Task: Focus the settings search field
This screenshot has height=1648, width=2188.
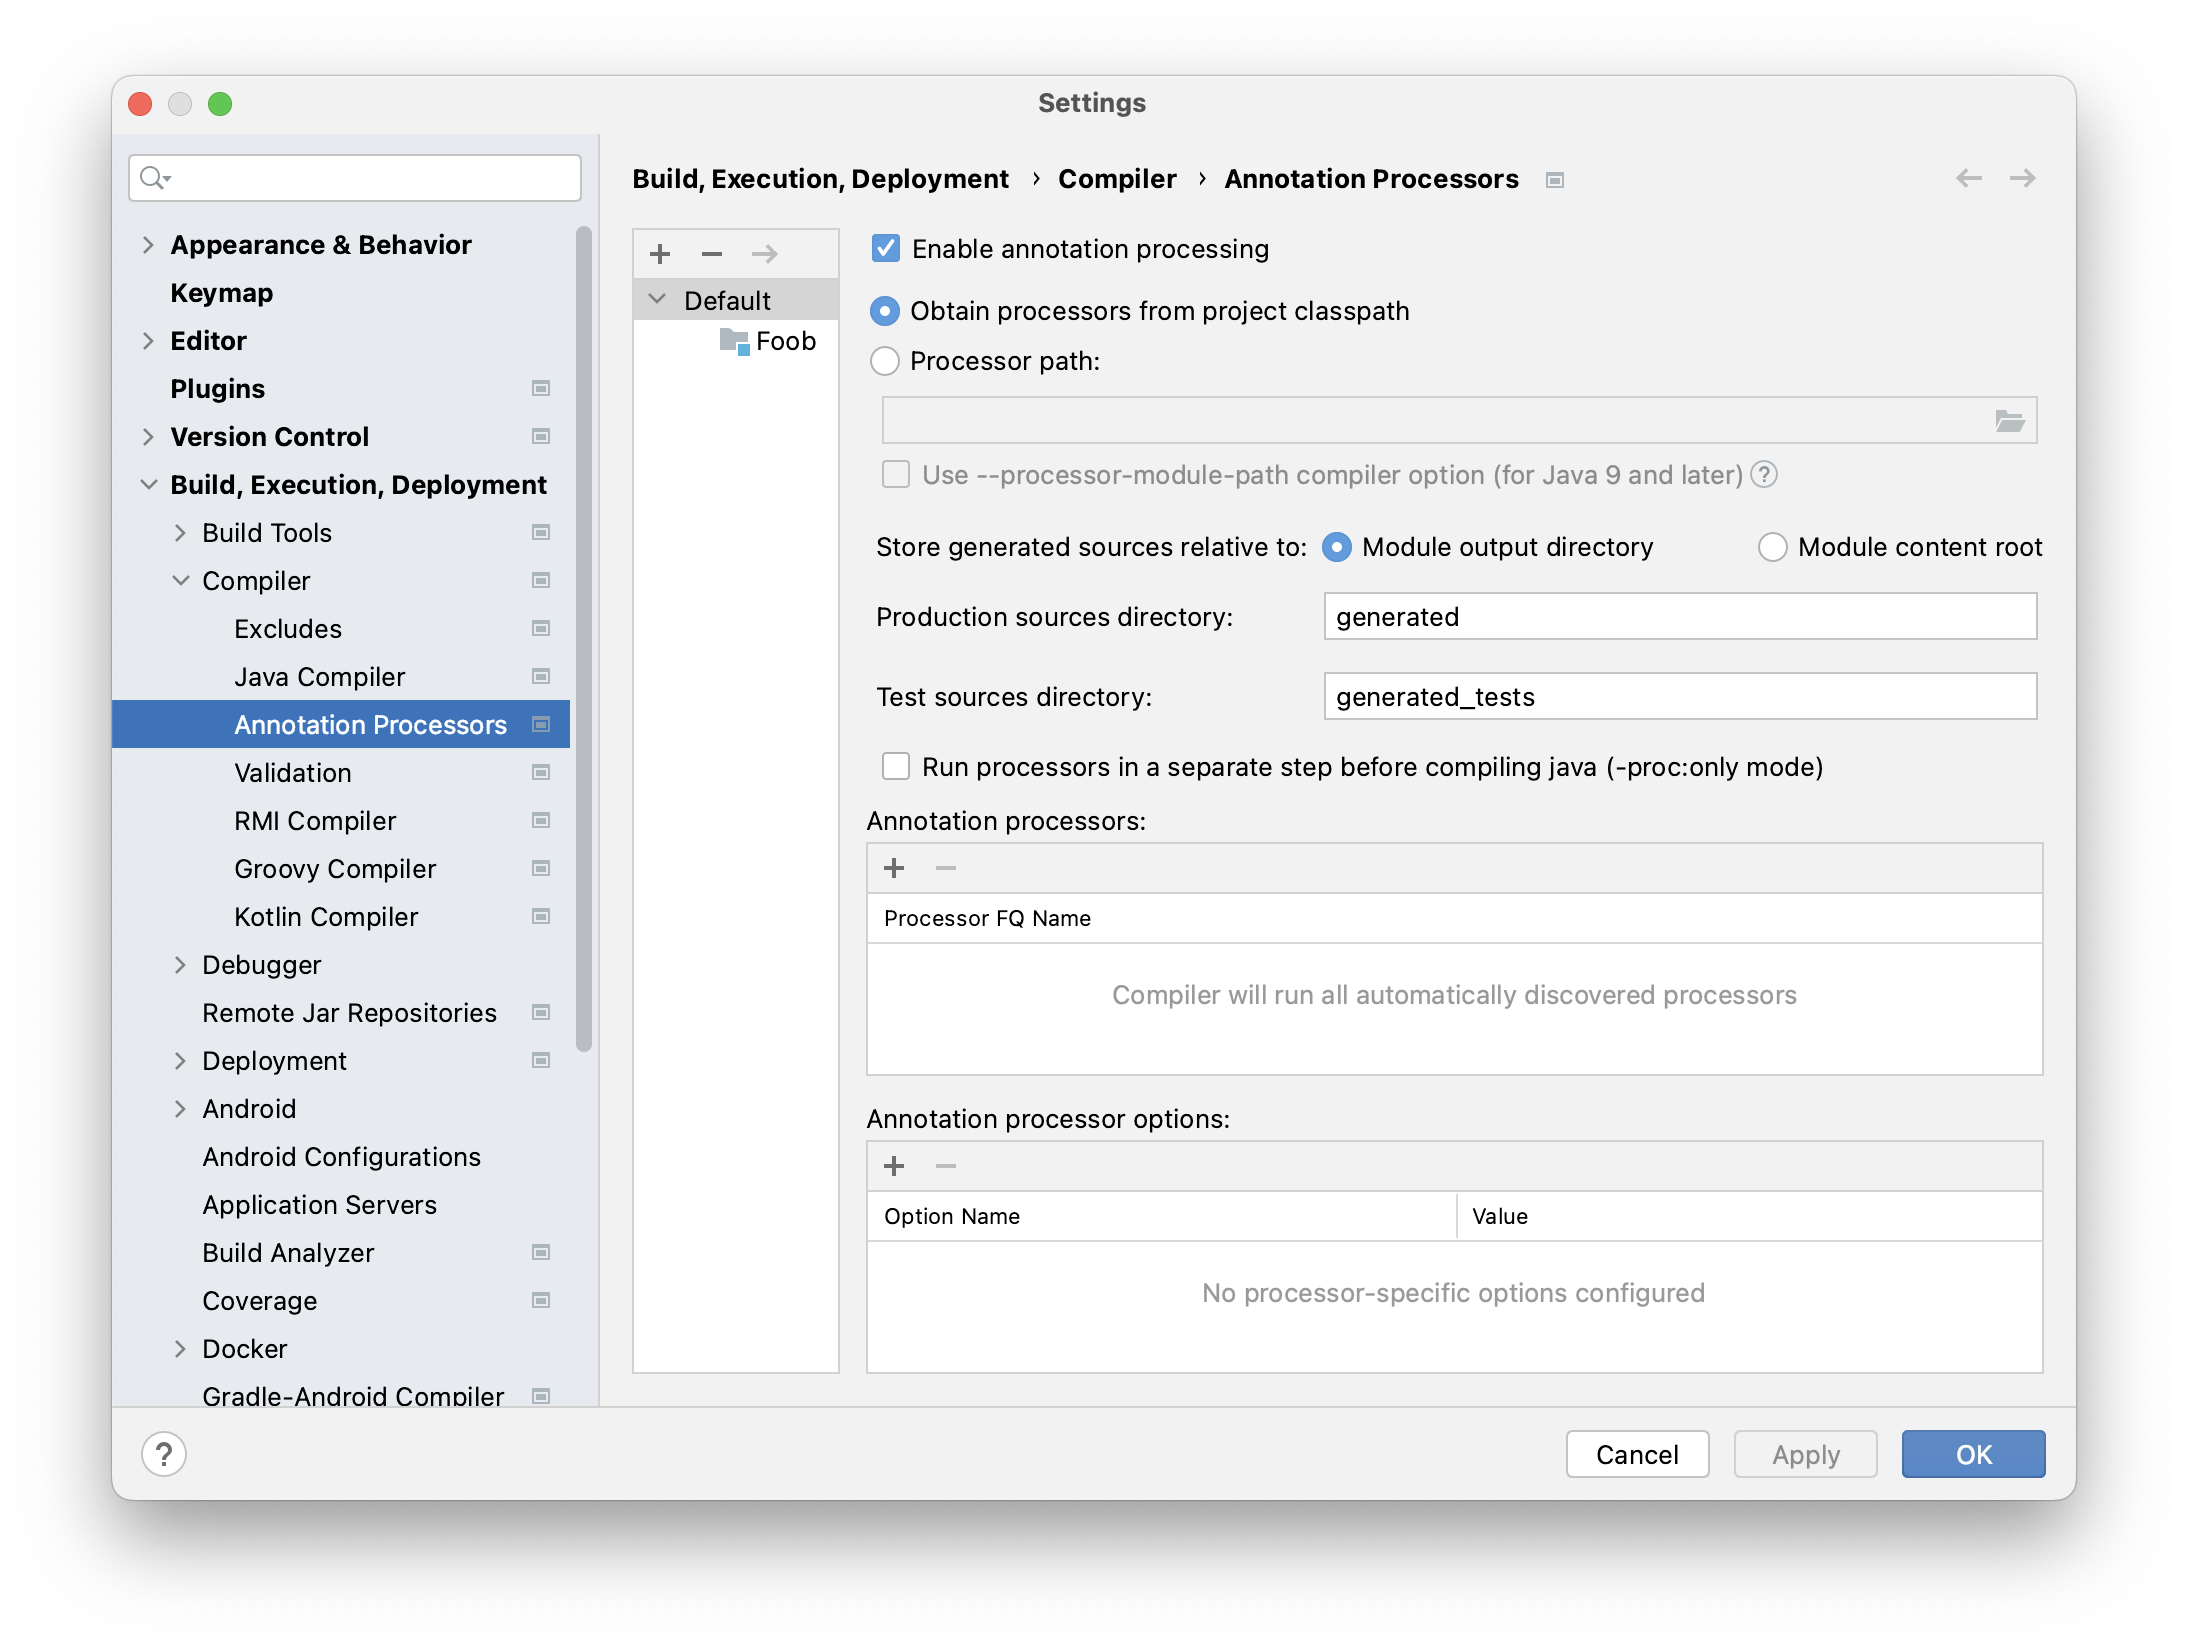Action: click(x=355, y=178)
